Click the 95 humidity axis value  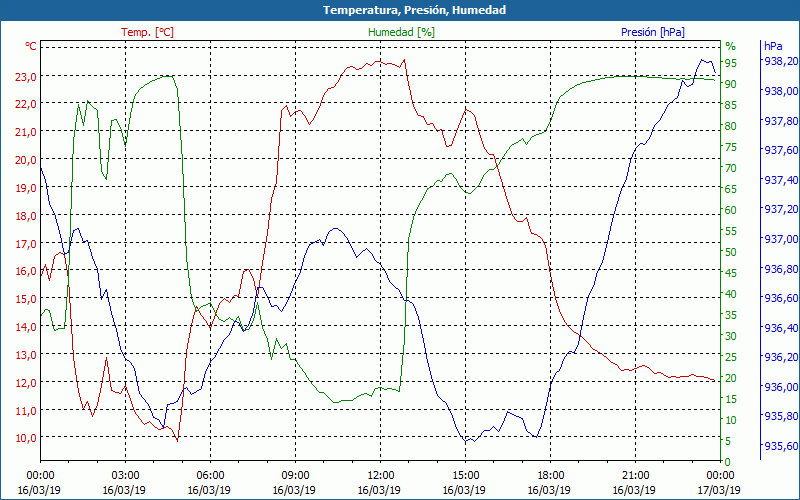coord(731,63)
